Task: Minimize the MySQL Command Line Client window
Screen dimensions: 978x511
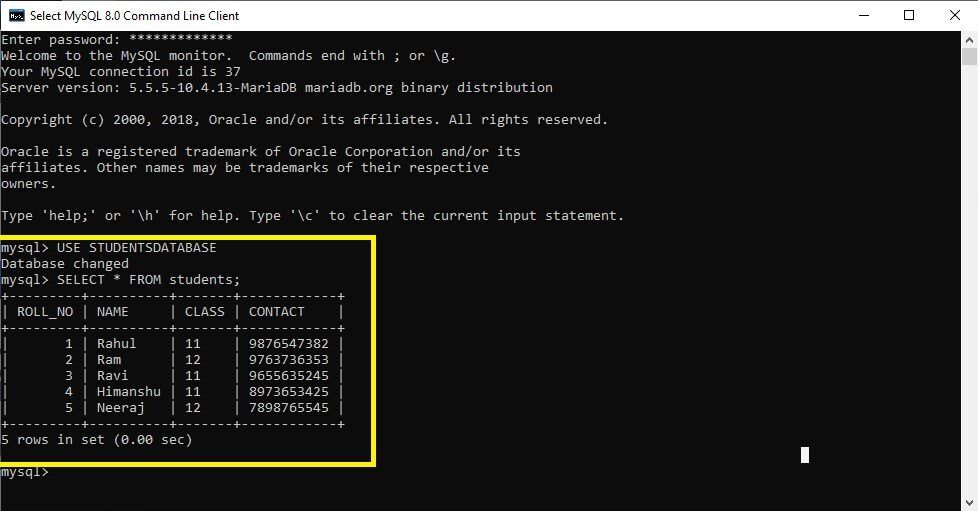Action: click(862, 16)
